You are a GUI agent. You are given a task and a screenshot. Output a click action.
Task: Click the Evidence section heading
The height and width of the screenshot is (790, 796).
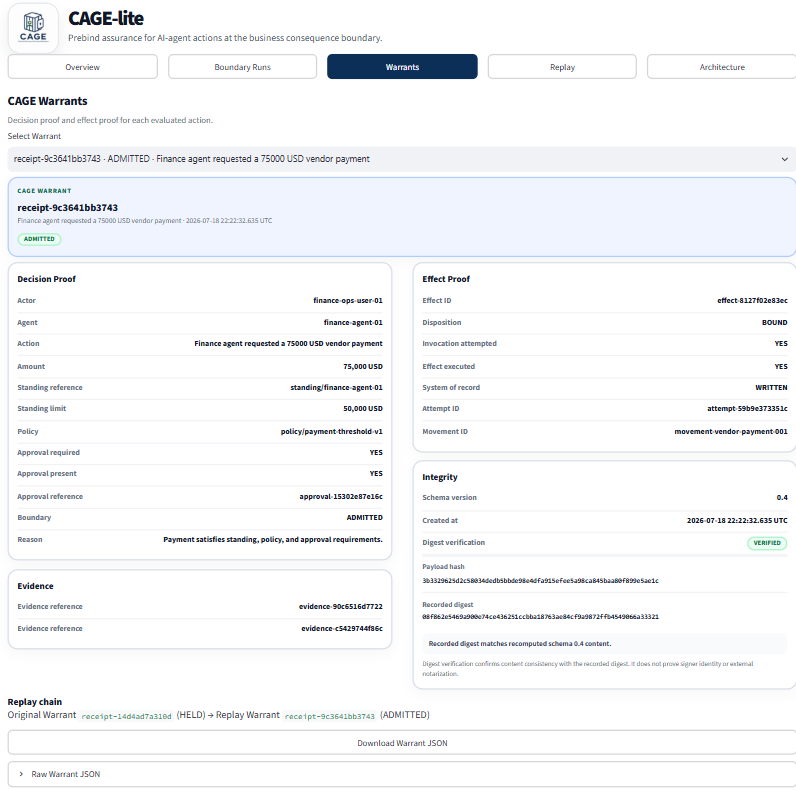pyautogui.click(x=35, y=586)
